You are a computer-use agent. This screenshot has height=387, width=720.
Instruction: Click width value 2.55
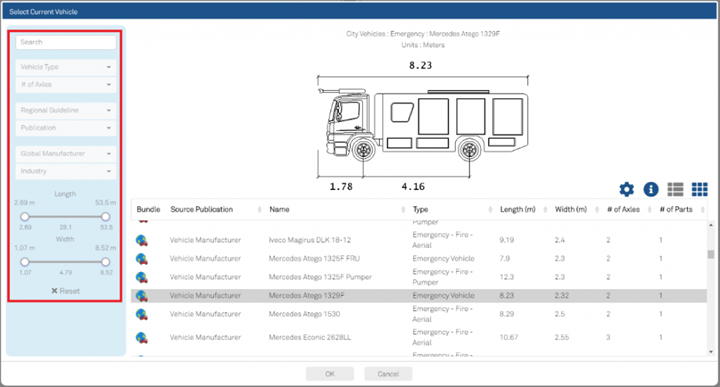562,337
